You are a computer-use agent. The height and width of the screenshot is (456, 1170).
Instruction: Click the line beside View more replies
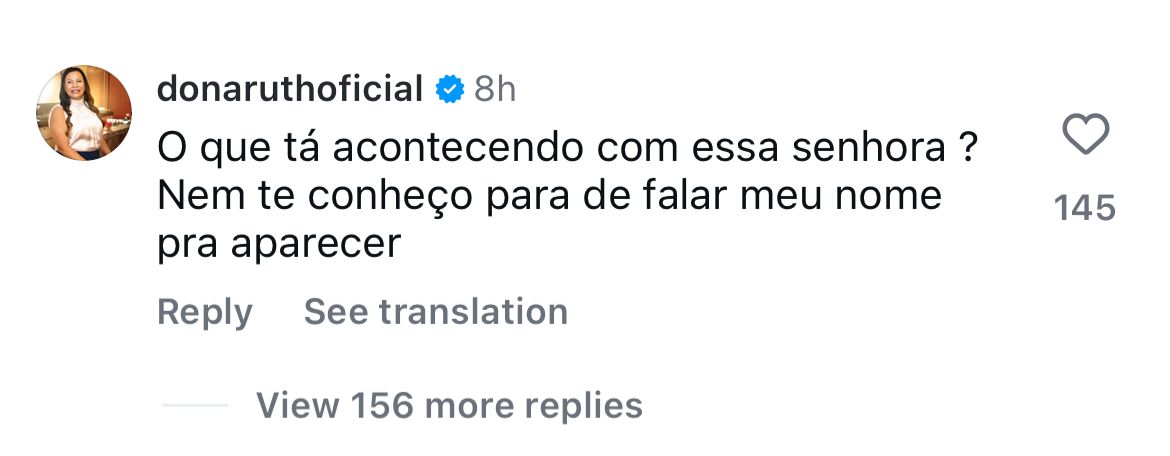point(194,405)
